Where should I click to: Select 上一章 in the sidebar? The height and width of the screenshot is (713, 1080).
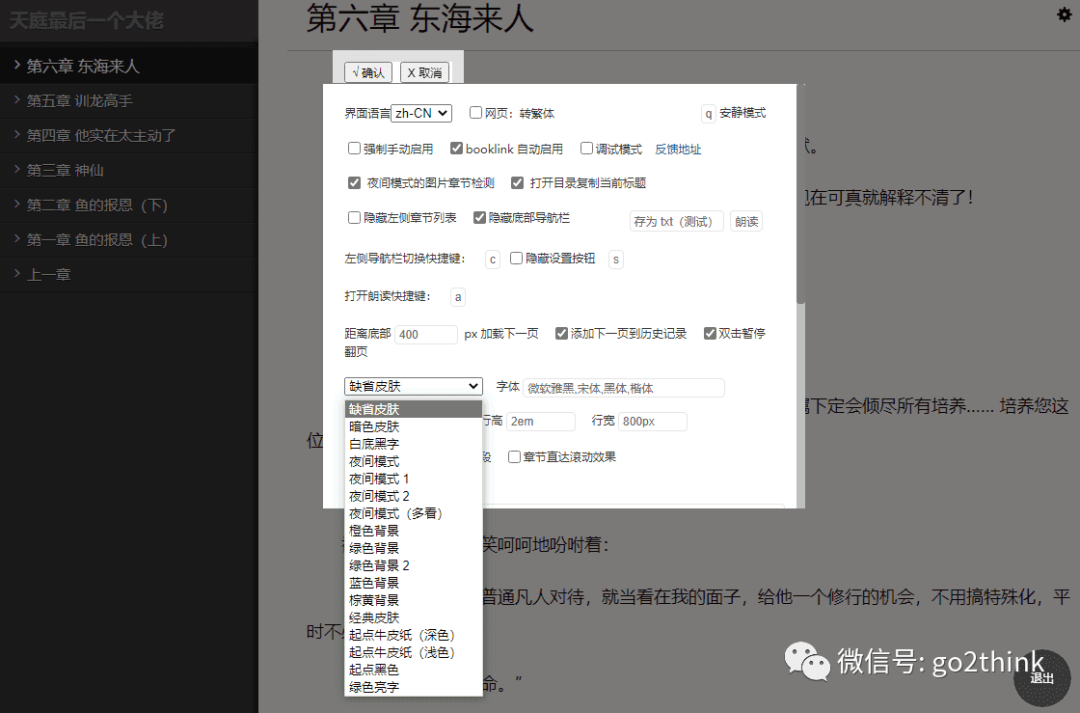click(x=50, y=273)
